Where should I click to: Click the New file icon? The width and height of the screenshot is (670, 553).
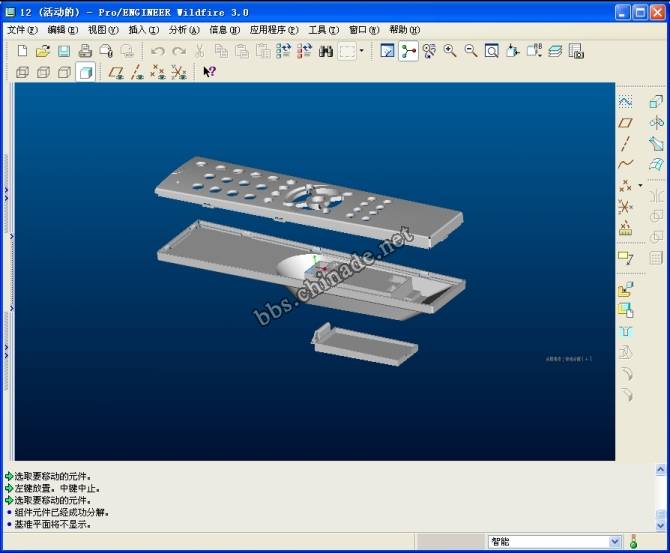pos(22,51)
